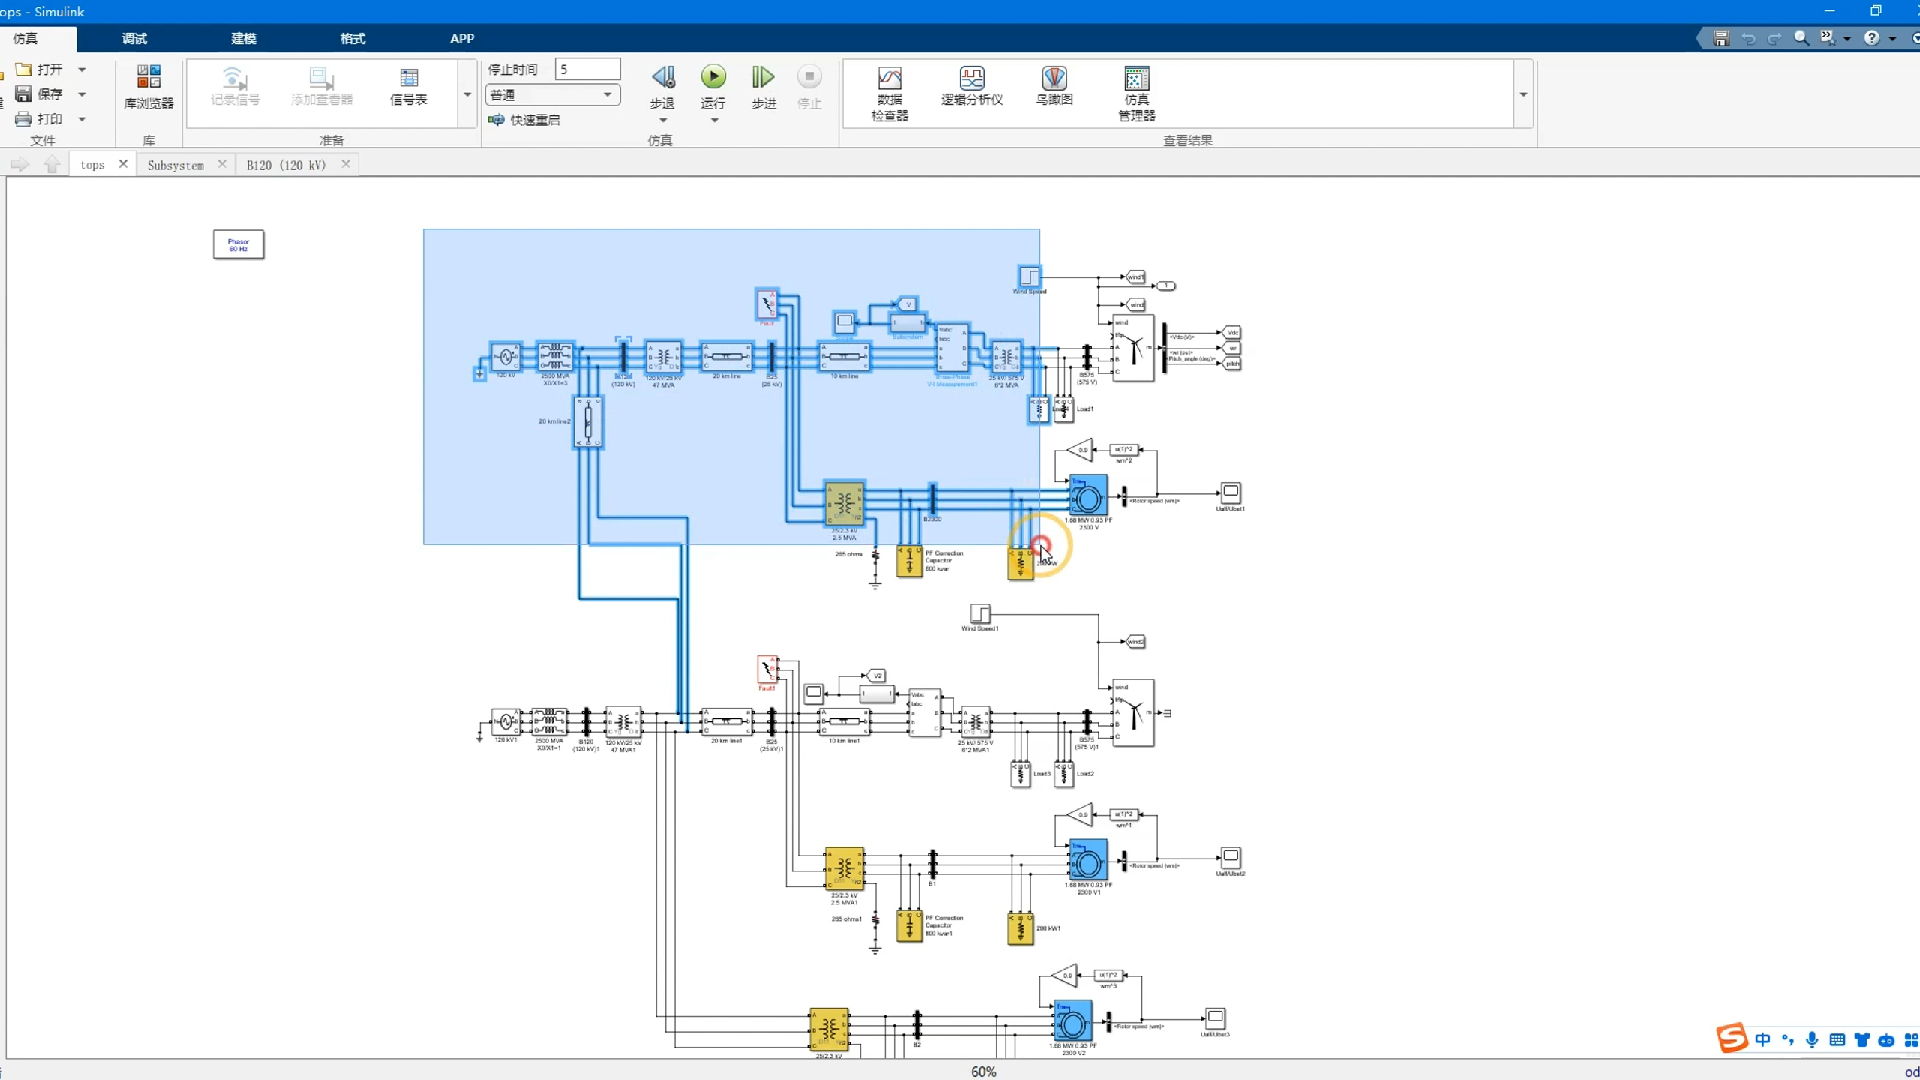Expand the Review Results gallery arrow
This screenshot has height=1080, width=1920.
tap(1523, 95)
